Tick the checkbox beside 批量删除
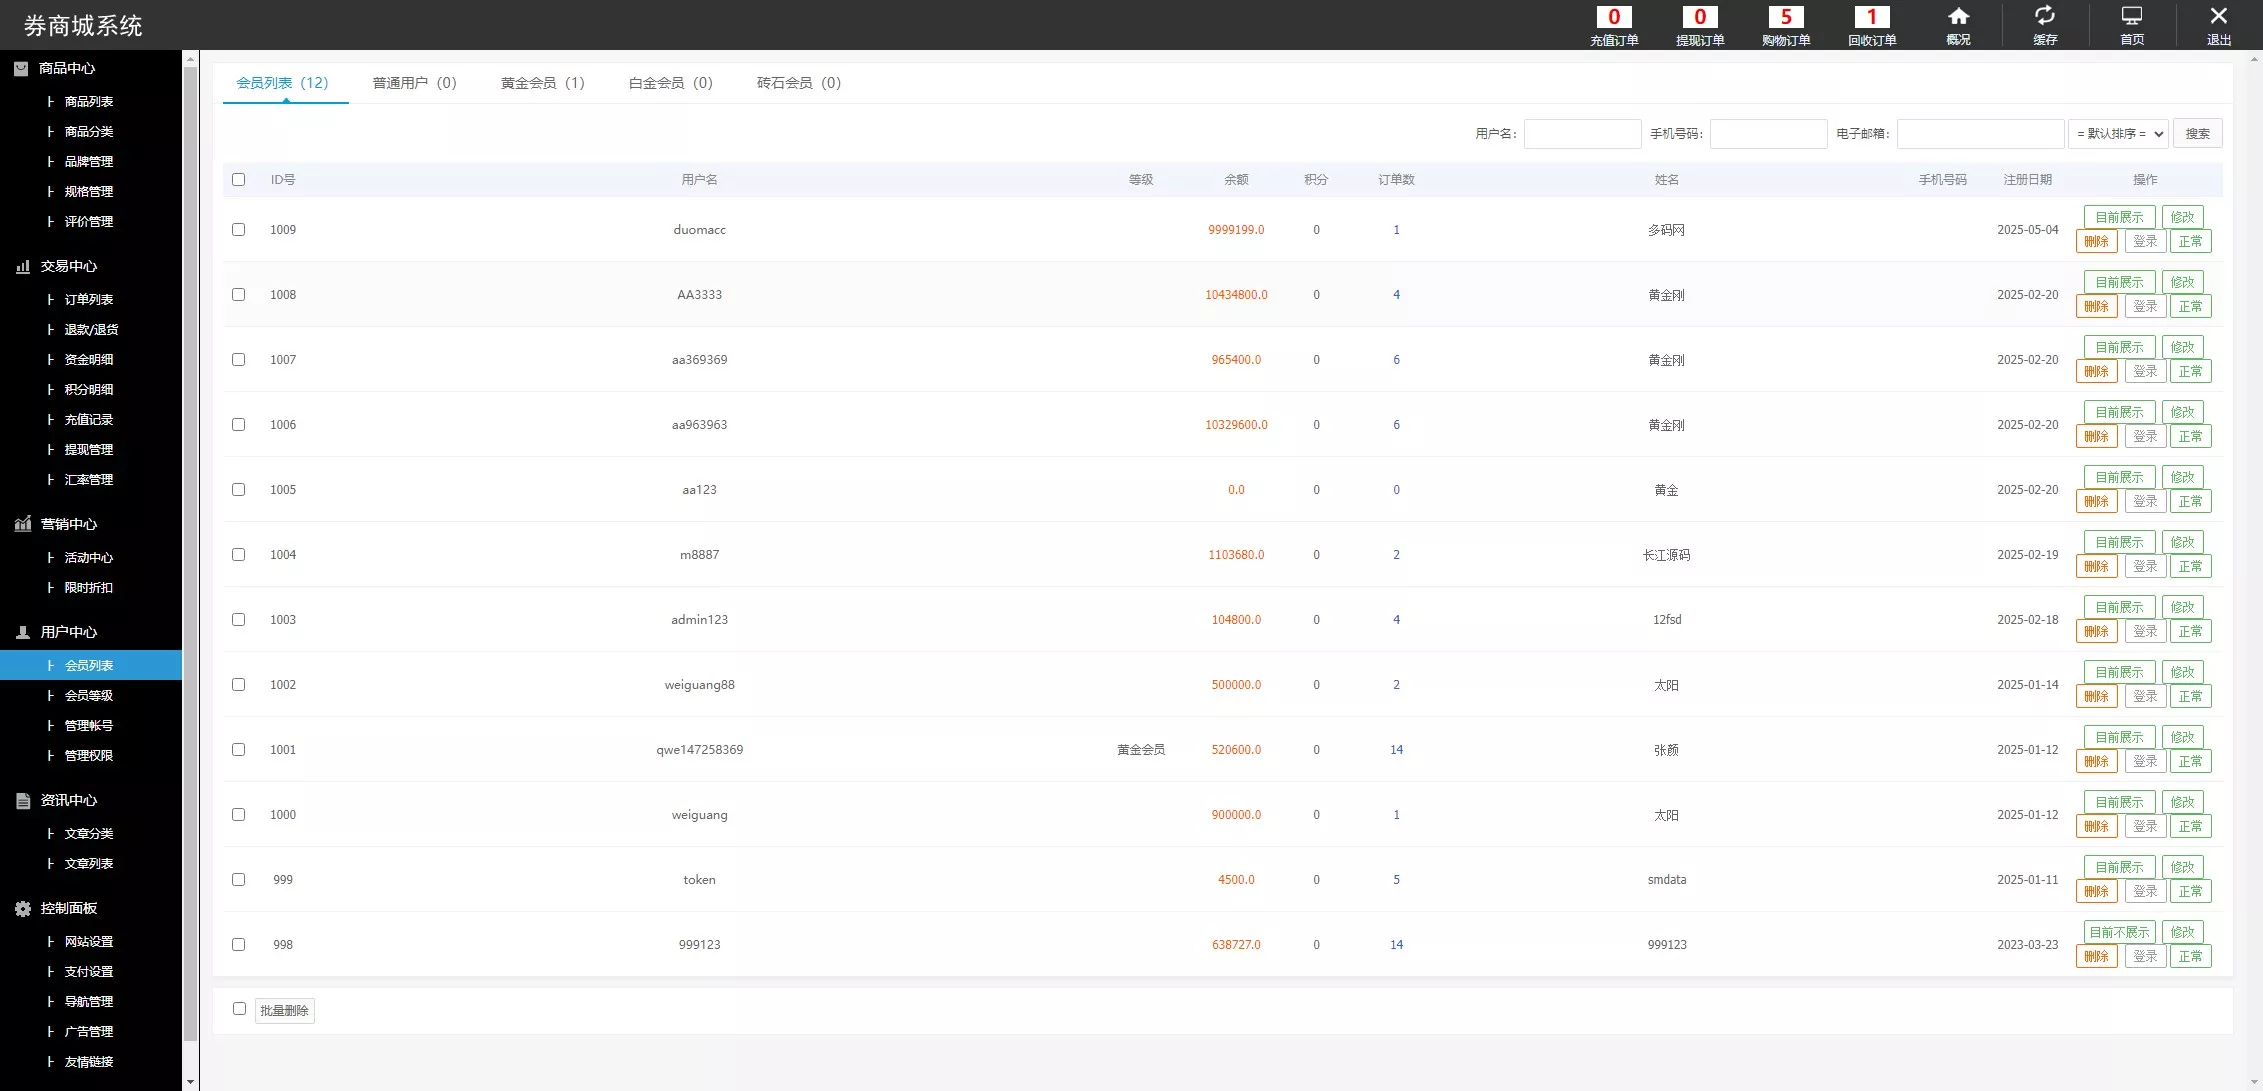2263x1091 pixels. (x=239, y=1009)
